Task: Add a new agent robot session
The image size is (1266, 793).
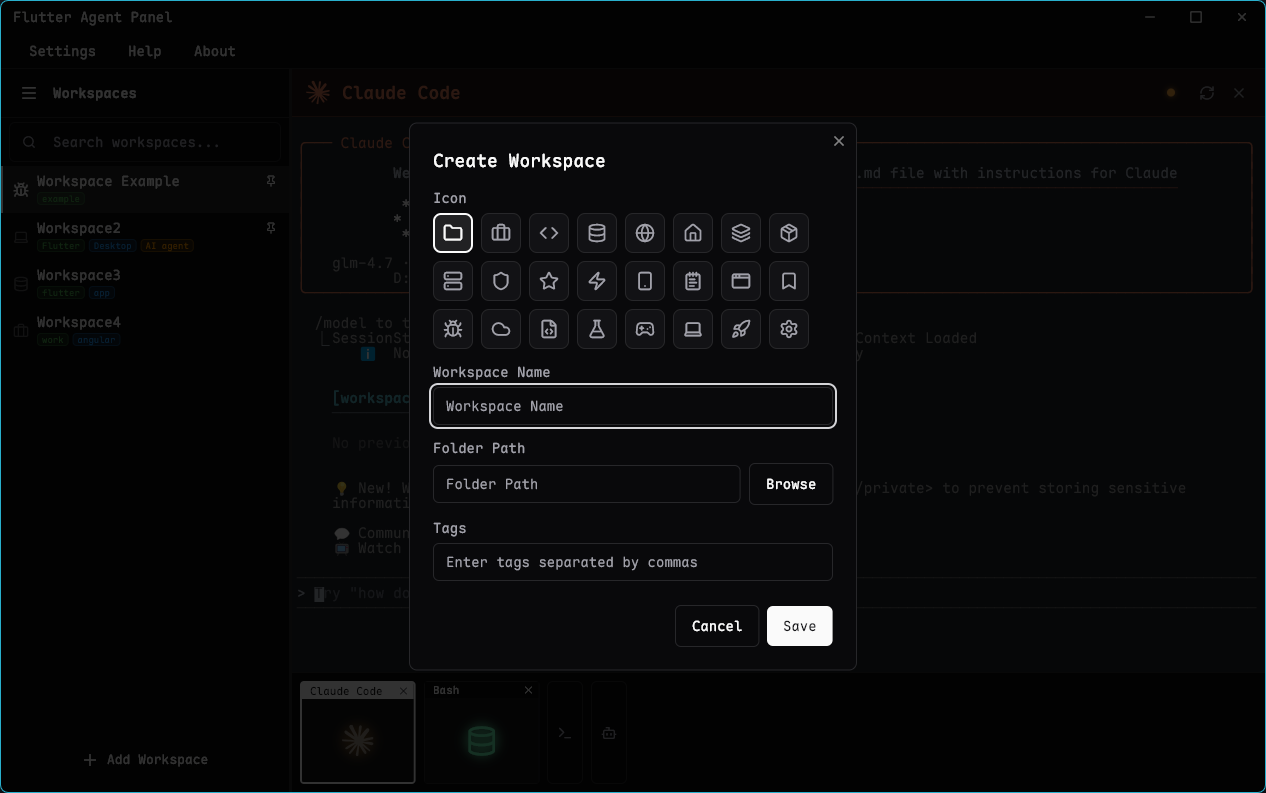Action: 609,733
